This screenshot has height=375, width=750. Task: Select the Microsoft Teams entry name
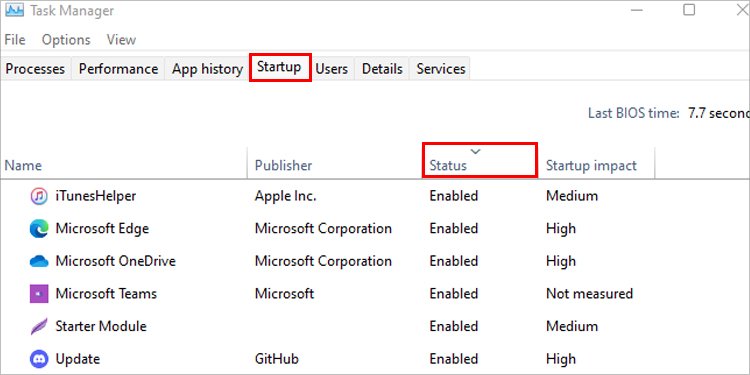pos(106,294)
